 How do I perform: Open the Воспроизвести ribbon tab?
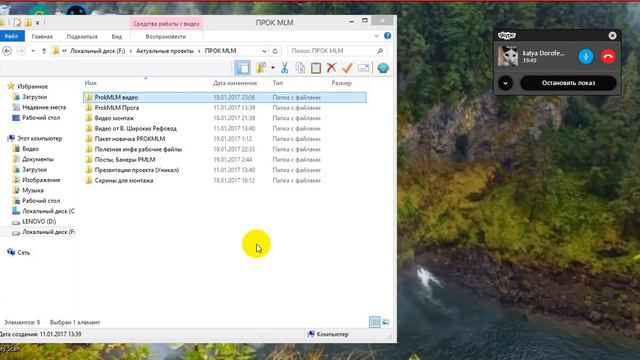(x=166, y=36)
